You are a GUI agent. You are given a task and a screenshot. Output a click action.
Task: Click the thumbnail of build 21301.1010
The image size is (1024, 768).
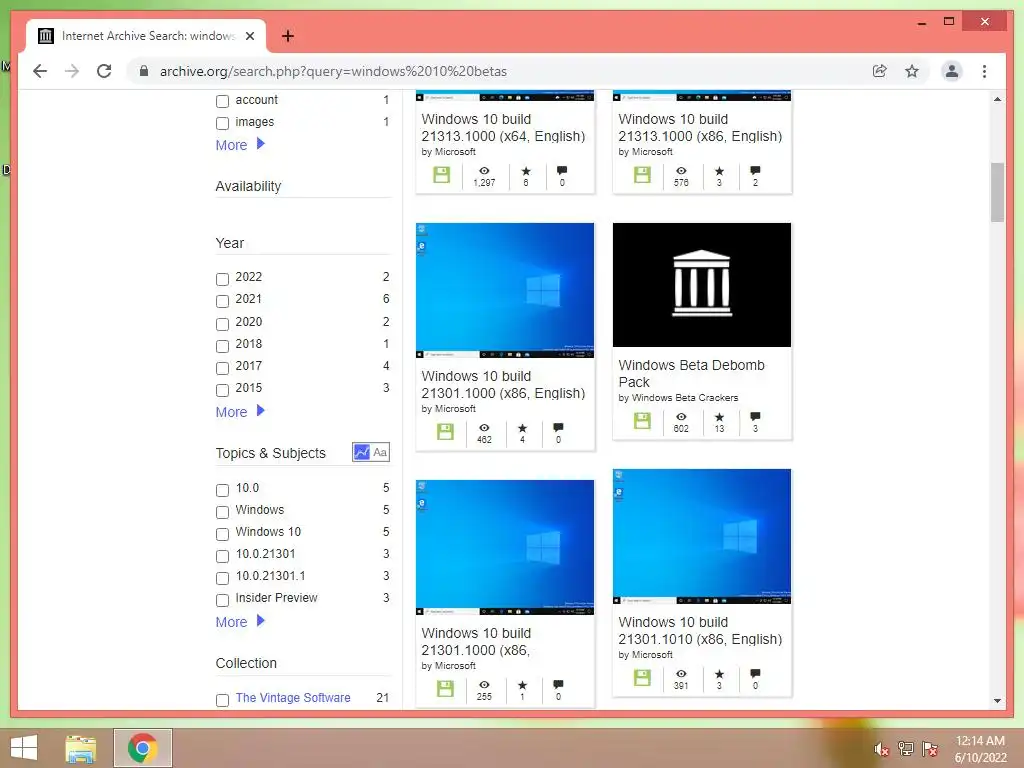click(701, 536)
